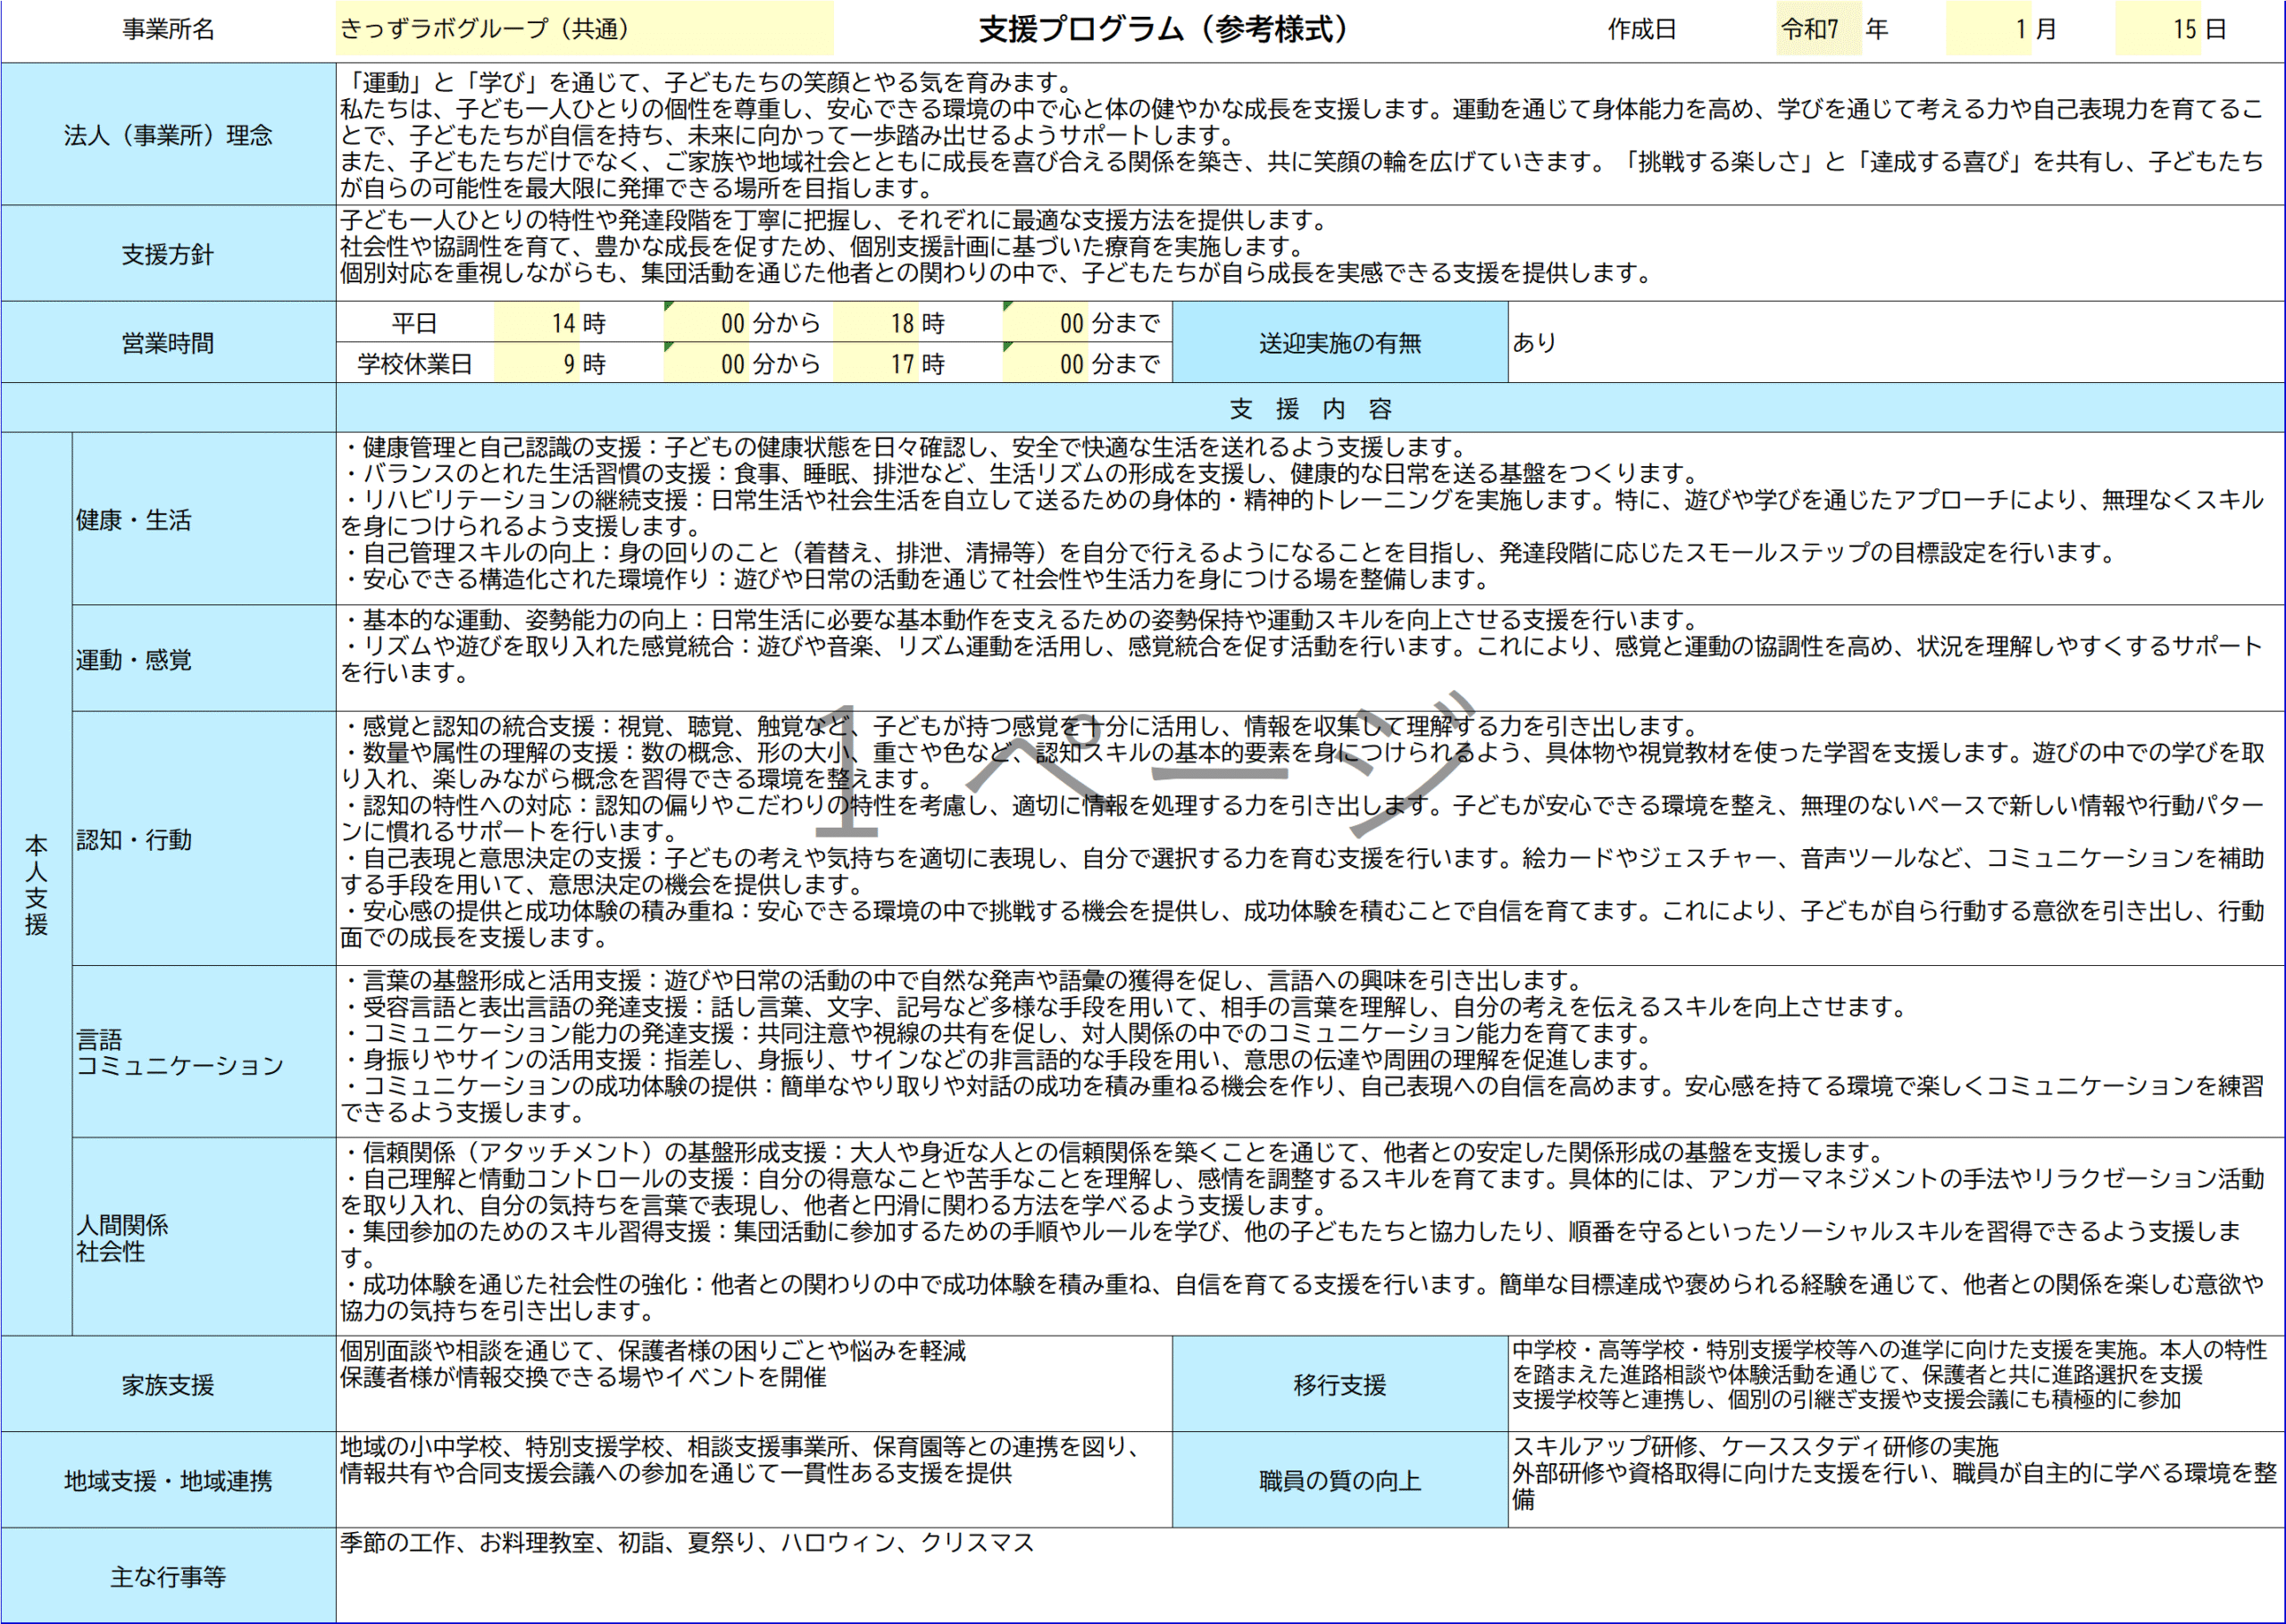
Task: Click the 基本的な運動、姿勢能力の向上 line
Action: pyautogui.click(x=1021, y=620)
